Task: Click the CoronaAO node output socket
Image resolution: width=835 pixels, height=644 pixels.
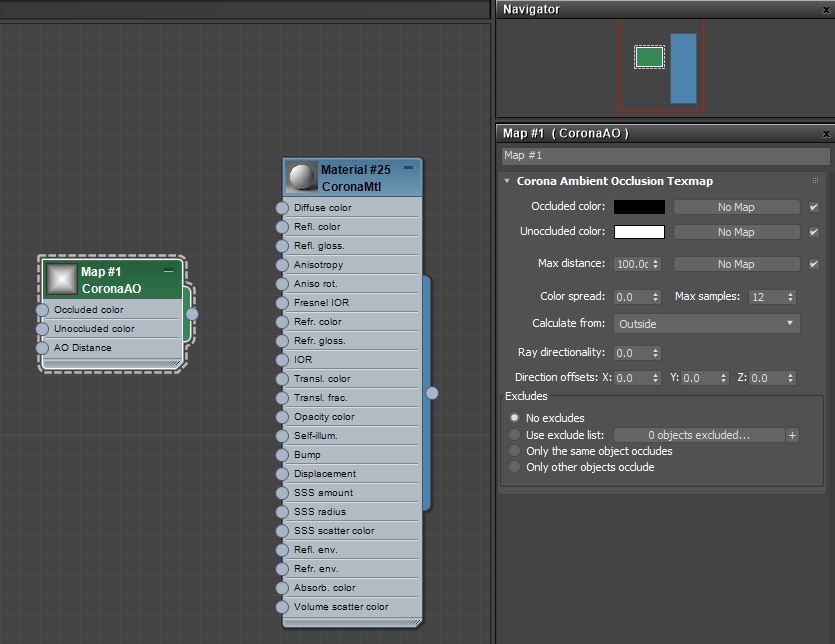Action: (192, 314)
